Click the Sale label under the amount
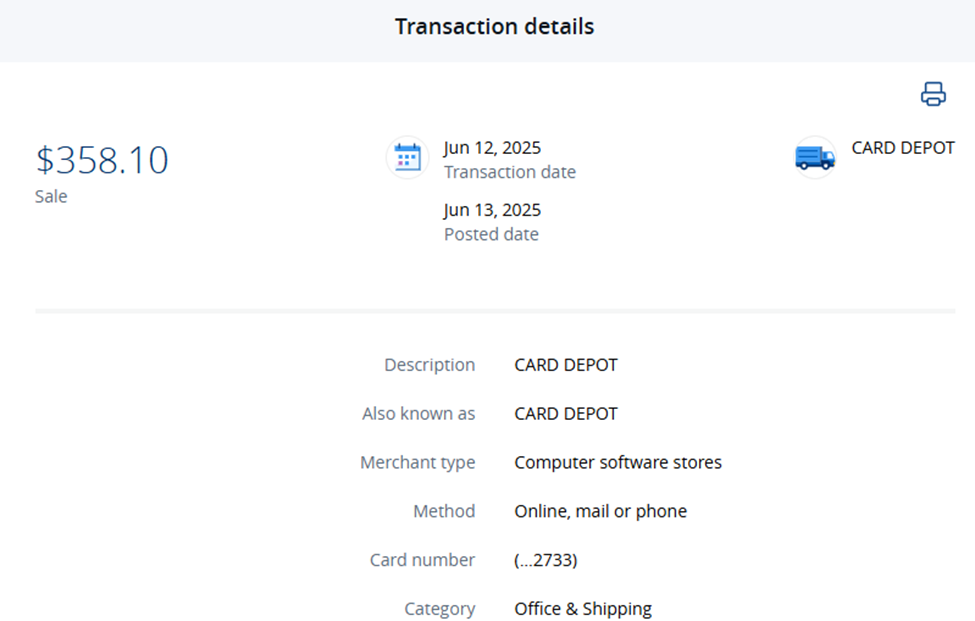 (51, 196)
